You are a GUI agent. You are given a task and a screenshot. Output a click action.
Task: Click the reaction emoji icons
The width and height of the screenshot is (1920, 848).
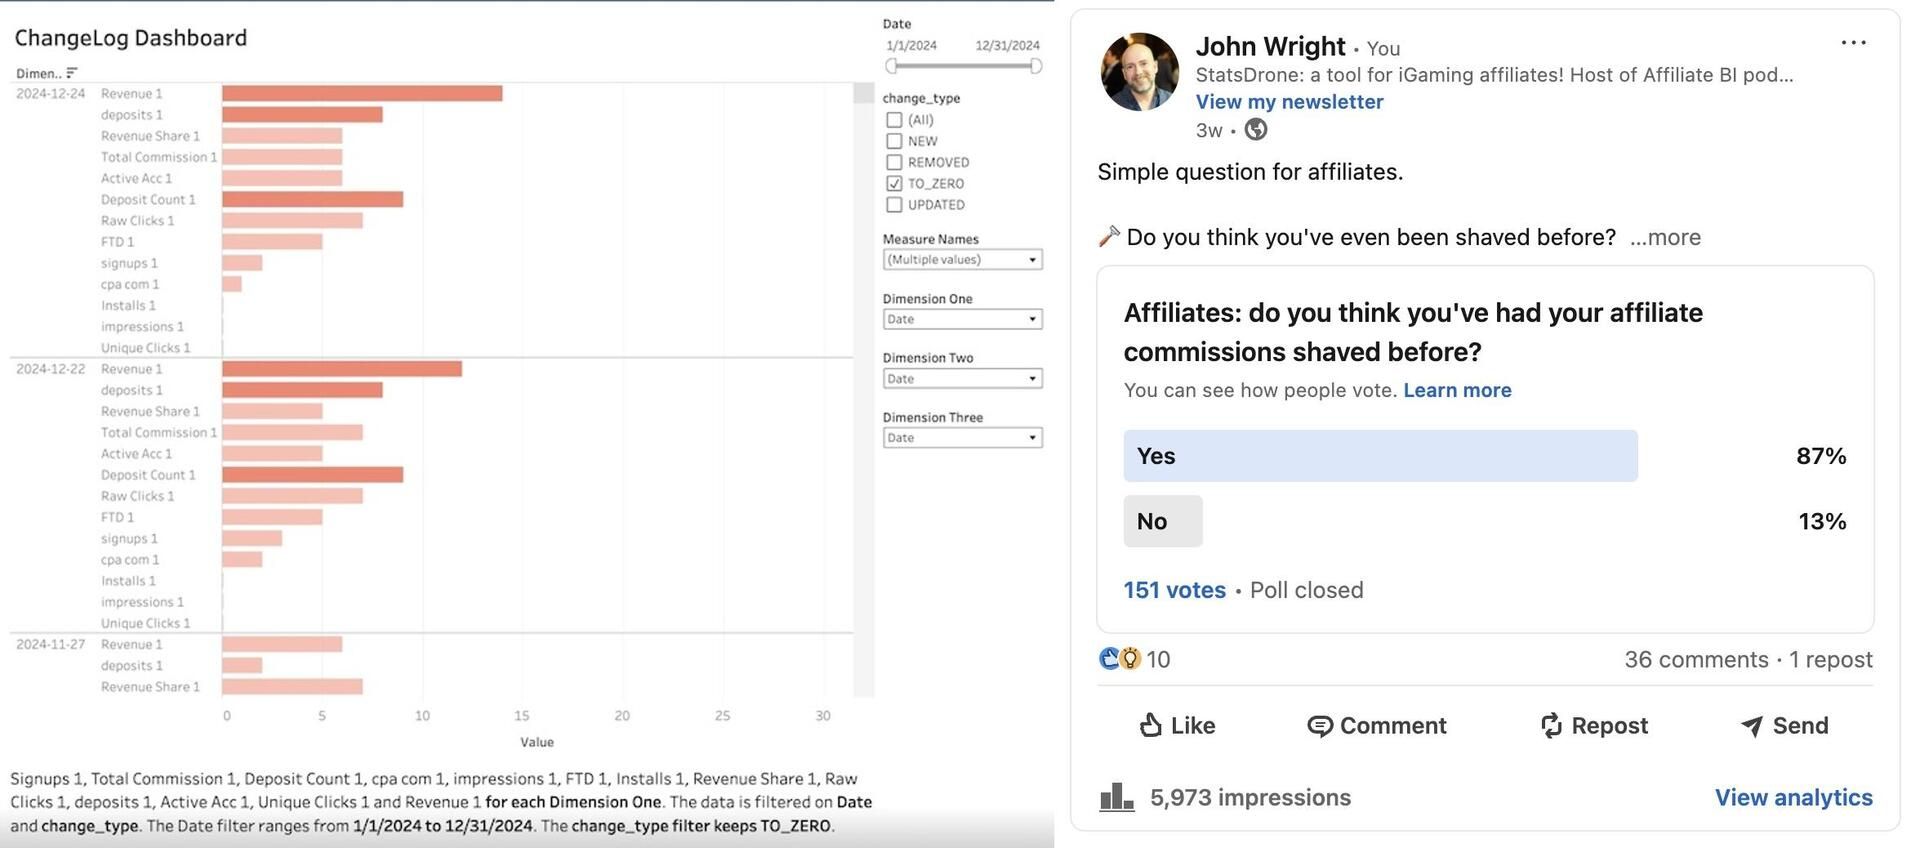[1119, 659]
